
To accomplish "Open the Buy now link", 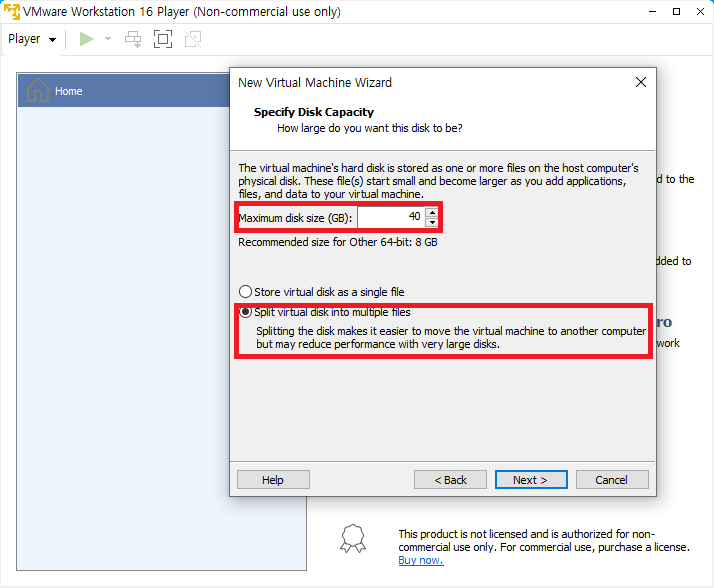I will click(x=421, y=560).
